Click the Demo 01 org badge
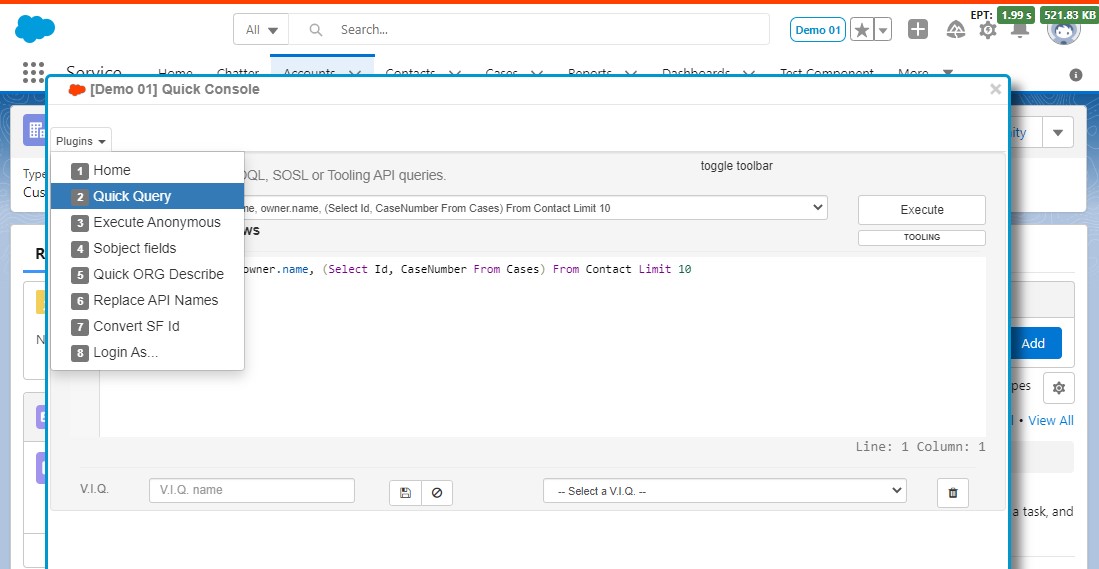 click(x=817, y=29)
